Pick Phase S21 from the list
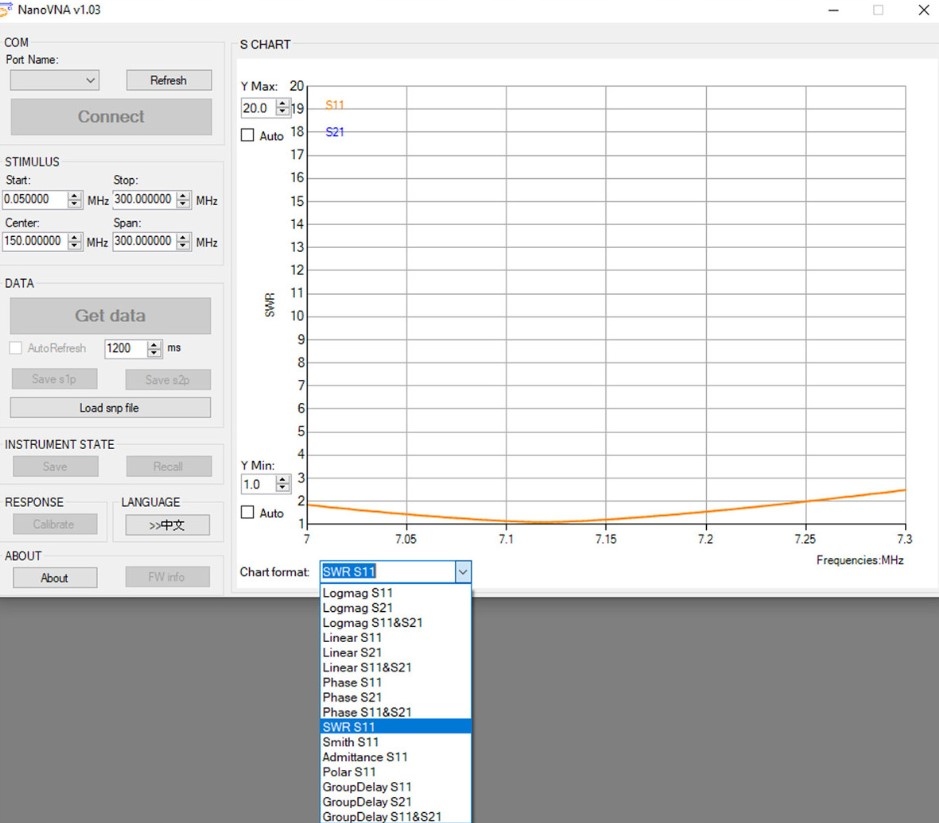The height and width of the screenshot is (823, 939). pos(352,697)
